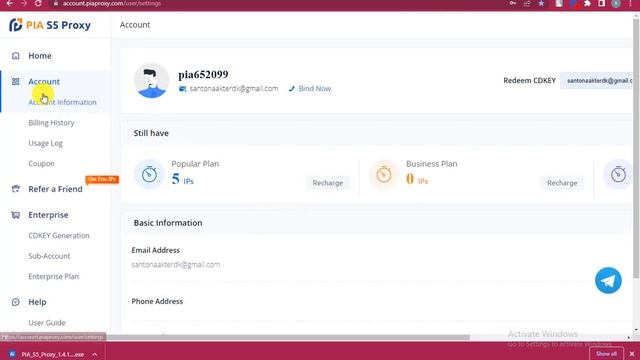Screen dimensions: 640x360
Task: Open Sub-Account page
Action: [x=49, y=256]
